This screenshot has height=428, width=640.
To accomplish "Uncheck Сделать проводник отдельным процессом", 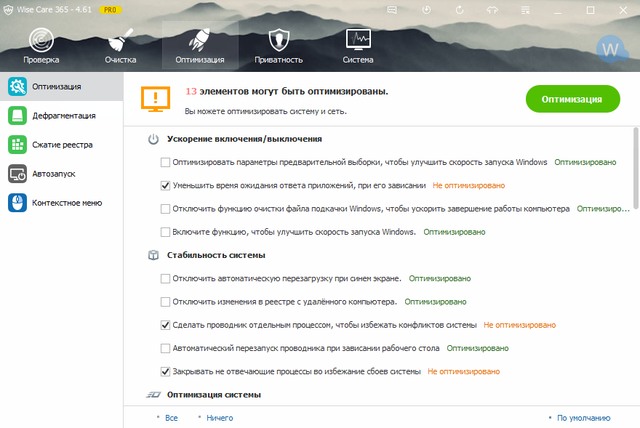I will [165, 325].
